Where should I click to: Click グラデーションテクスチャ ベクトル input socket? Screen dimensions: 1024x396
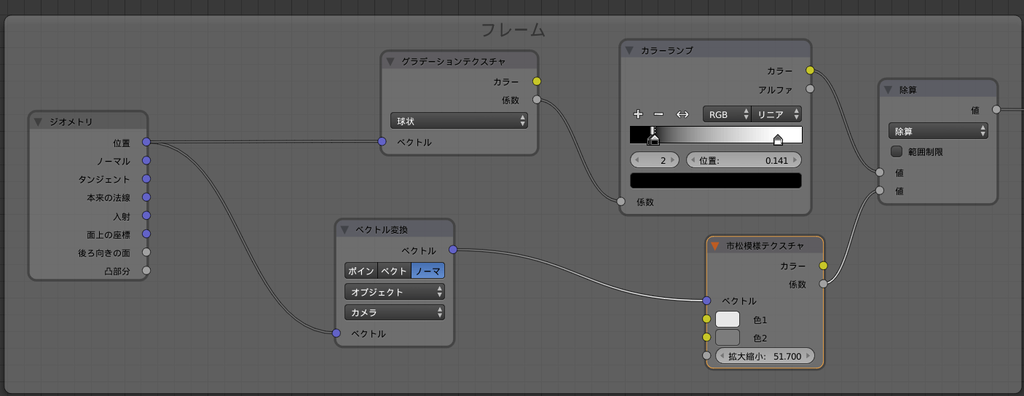coord(382,142)
